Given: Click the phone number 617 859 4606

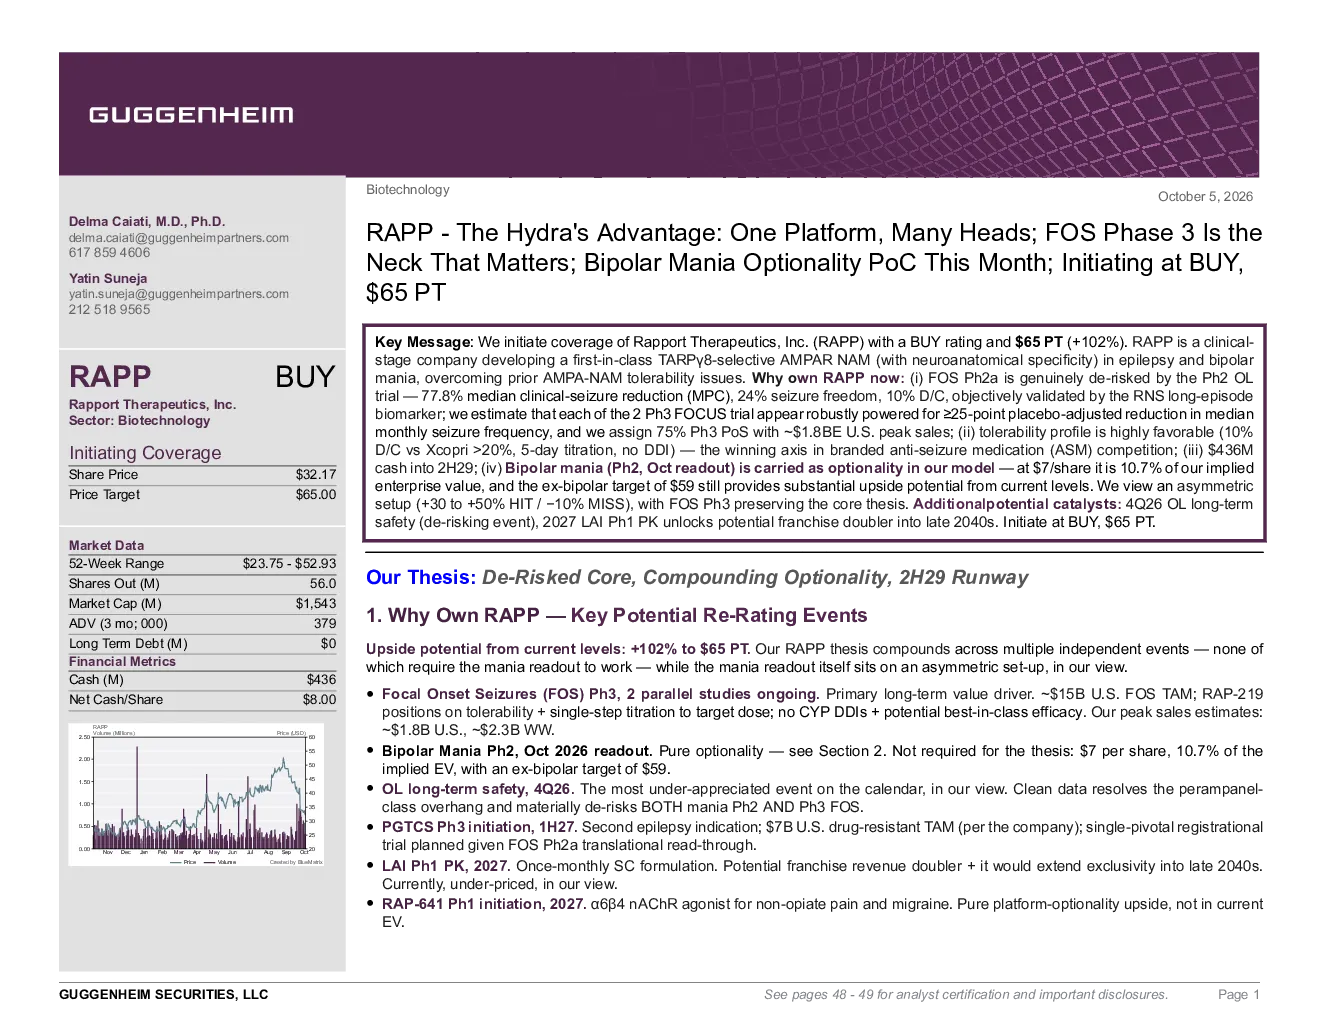Looking at the screenshot, I should pos(109,253).
